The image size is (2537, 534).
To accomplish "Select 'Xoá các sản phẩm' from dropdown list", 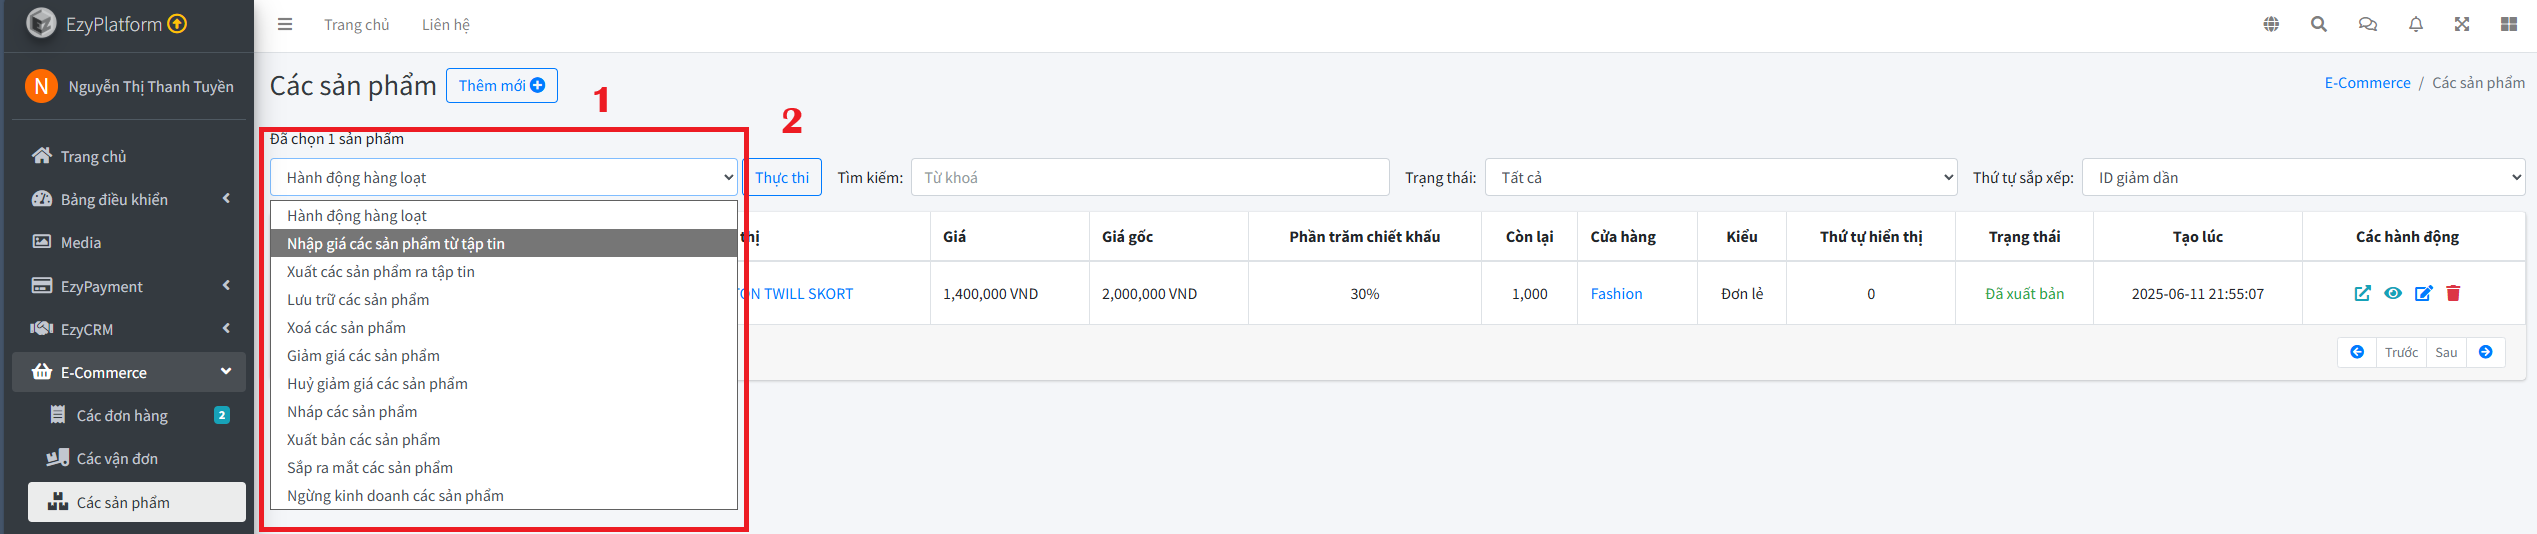I will pyautogui.click(x=346, y=328).
